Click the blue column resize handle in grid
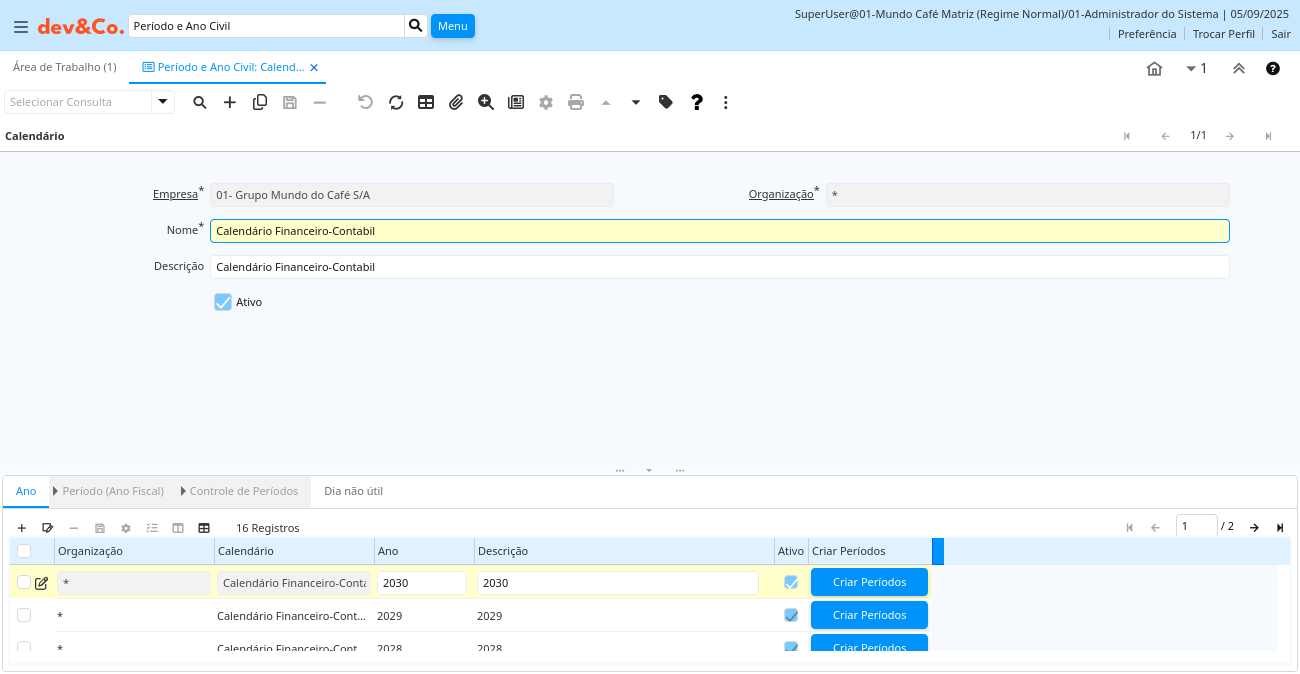 (x=938, y=551)
